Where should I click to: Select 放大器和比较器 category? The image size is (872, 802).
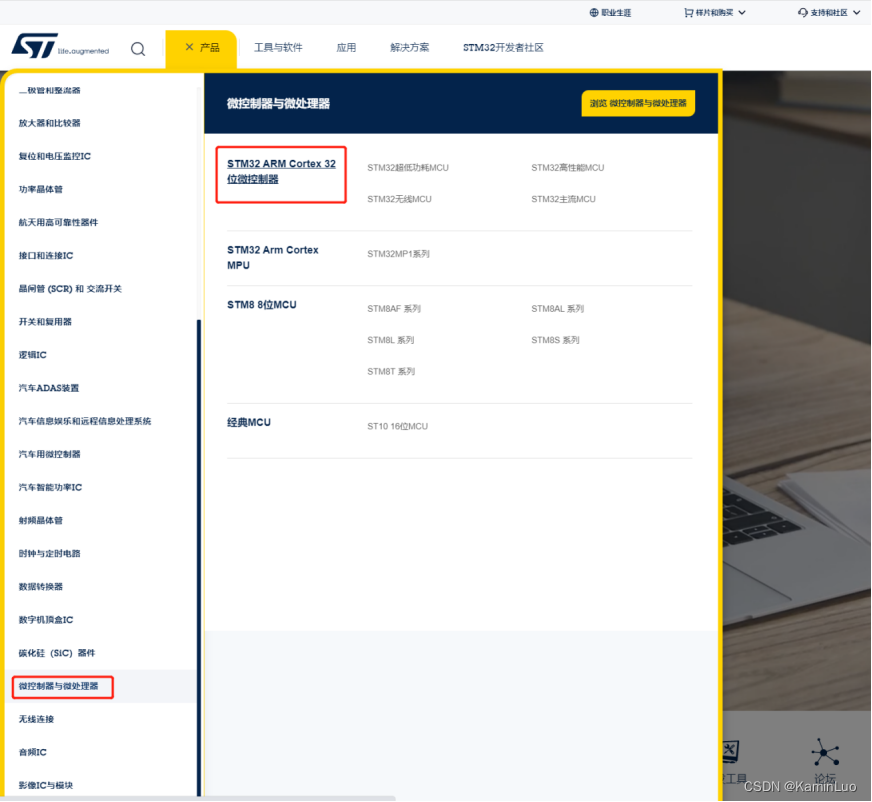(x=49, y=123)
